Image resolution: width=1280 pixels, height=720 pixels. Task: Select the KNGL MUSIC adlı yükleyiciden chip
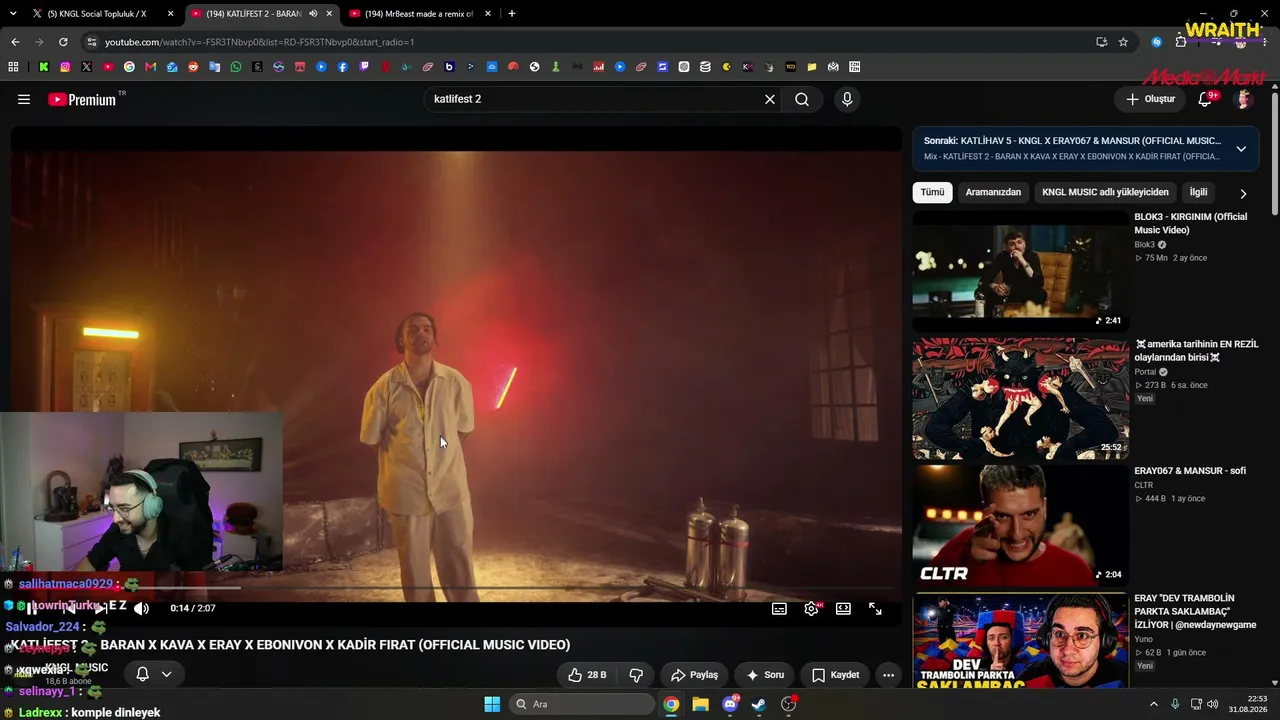[x=1105, y=192]
